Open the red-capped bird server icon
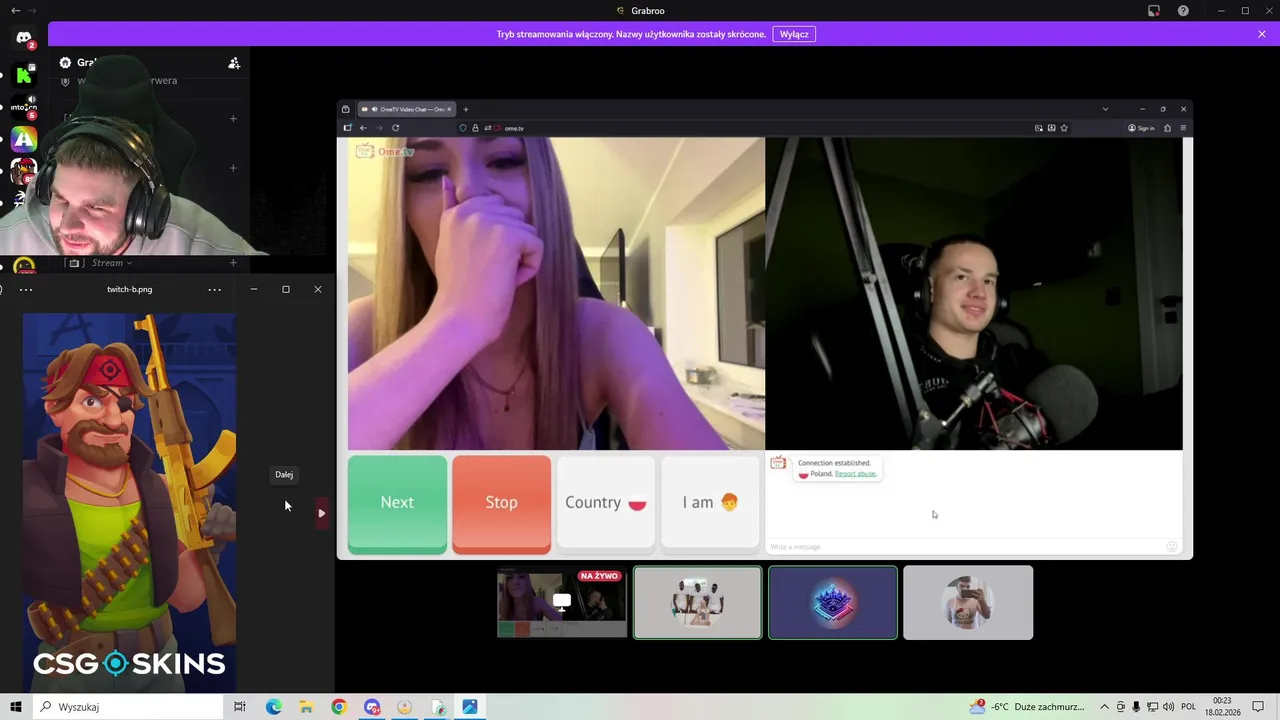Screen dimensions: 1280x720 (x=24, y=170)
